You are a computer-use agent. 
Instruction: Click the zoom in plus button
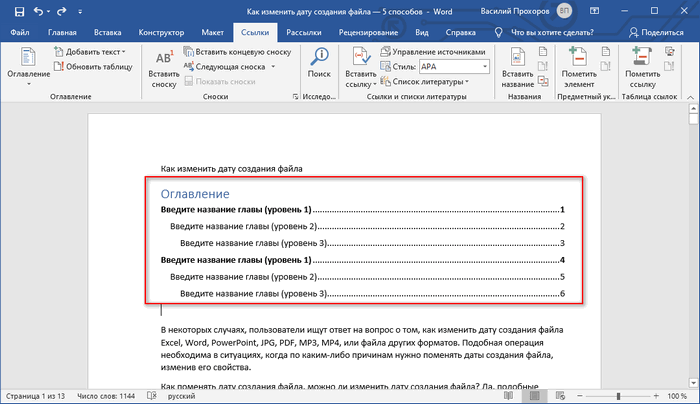point(656,396)
